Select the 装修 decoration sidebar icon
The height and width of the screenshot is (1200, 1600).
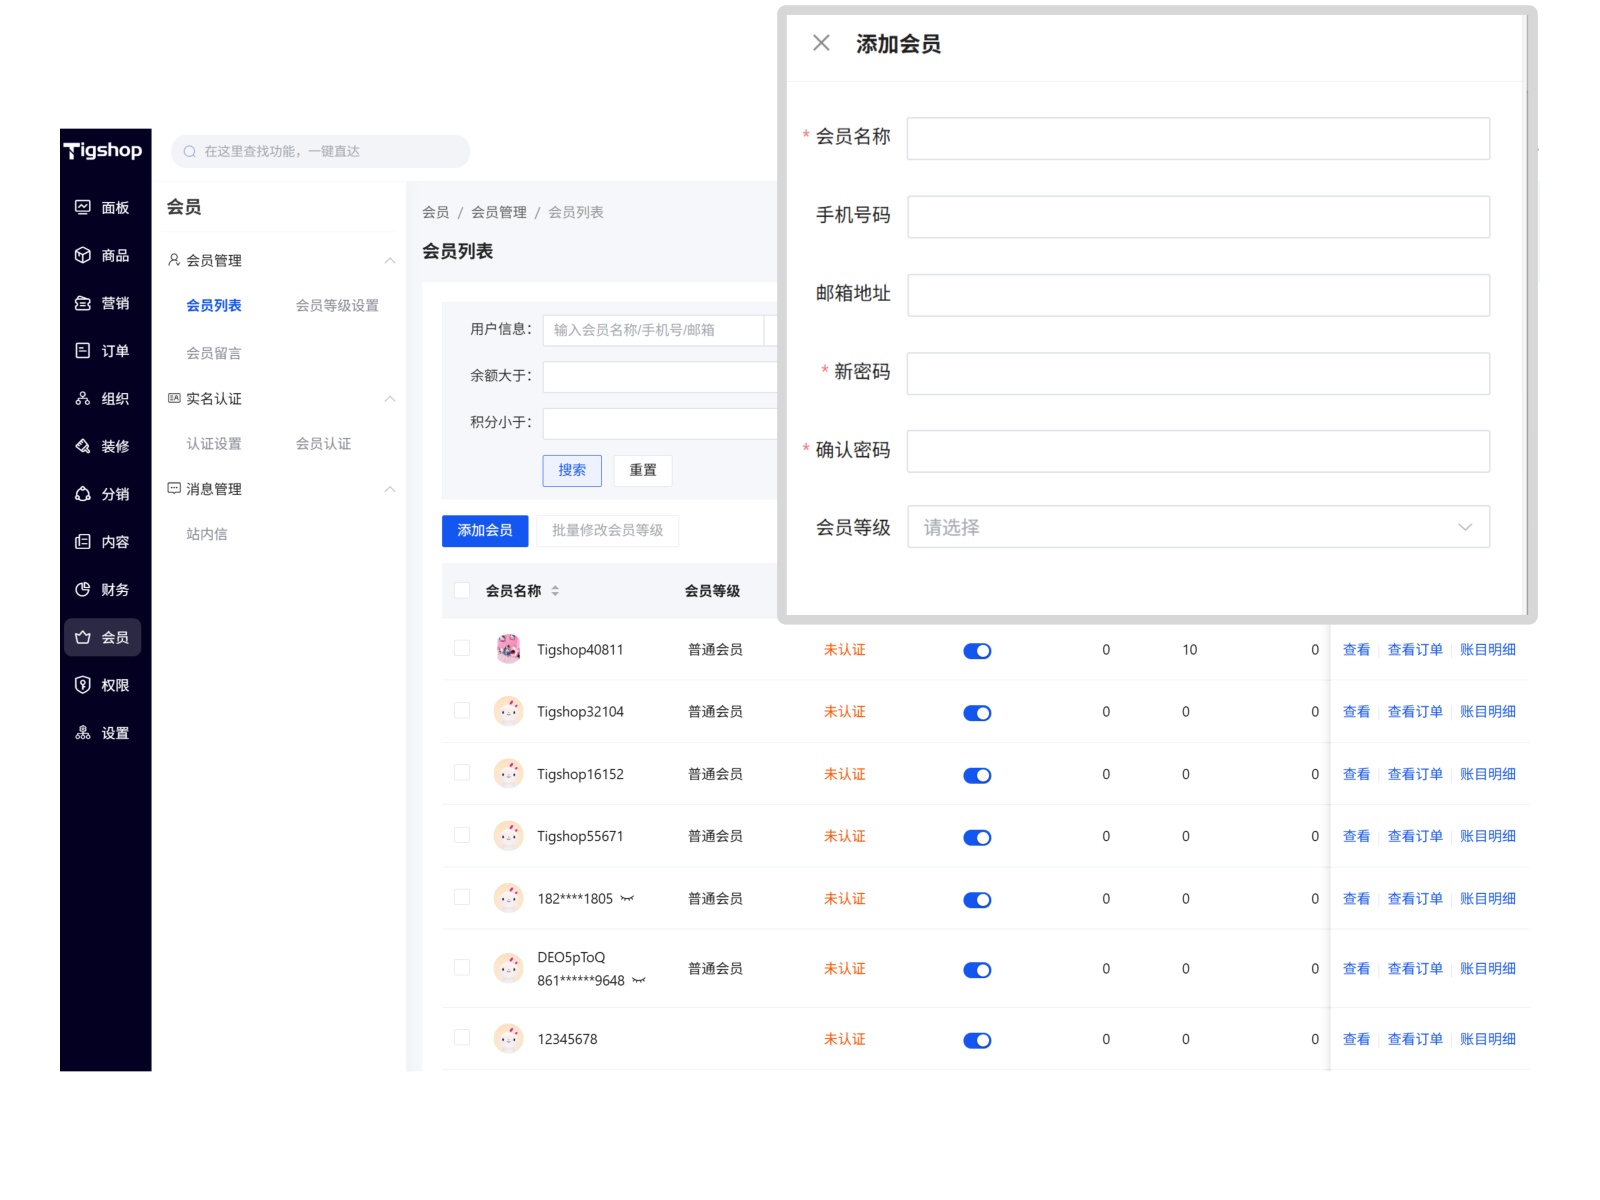point(83,446)
